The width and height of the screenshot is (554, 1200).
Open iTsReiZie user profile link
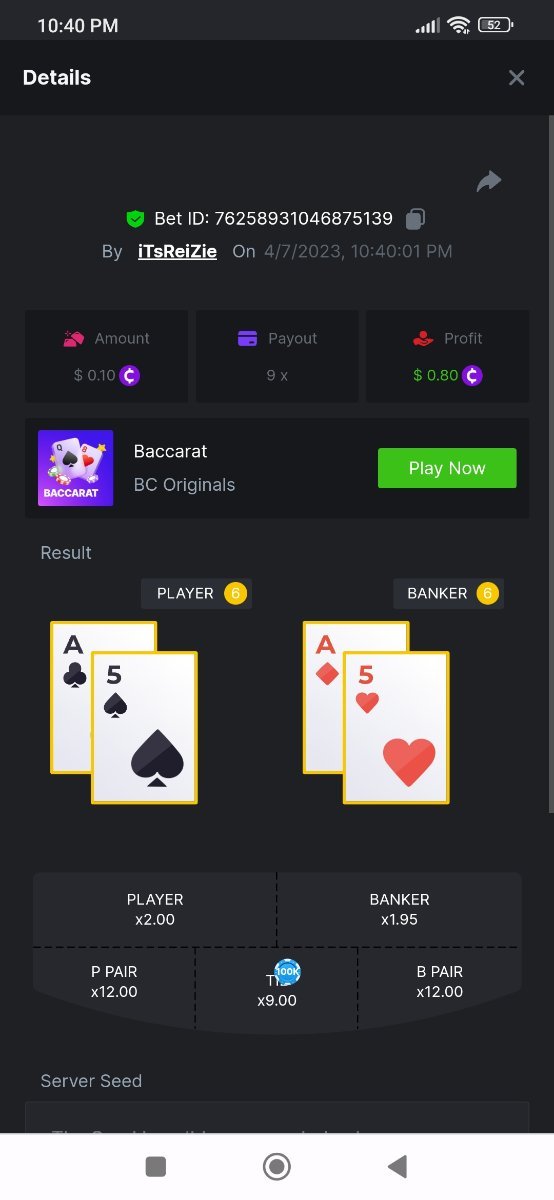[177, 251]
